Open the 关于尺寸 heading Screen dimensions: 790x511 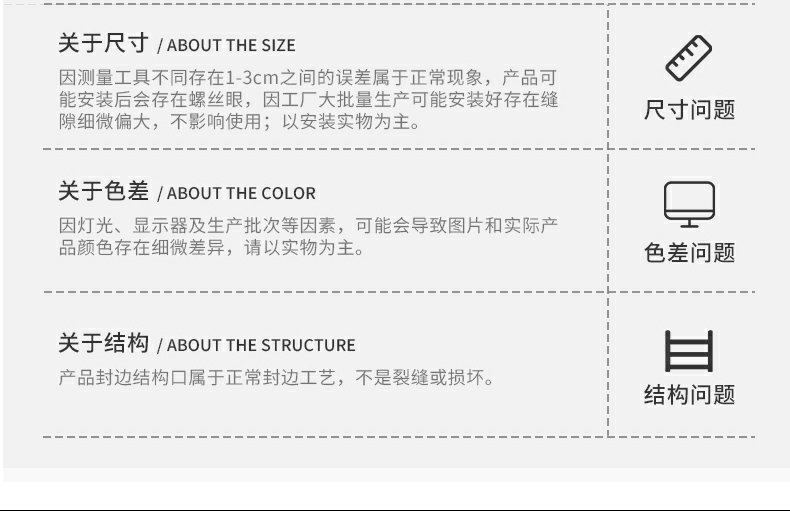(x=103, y=43)
